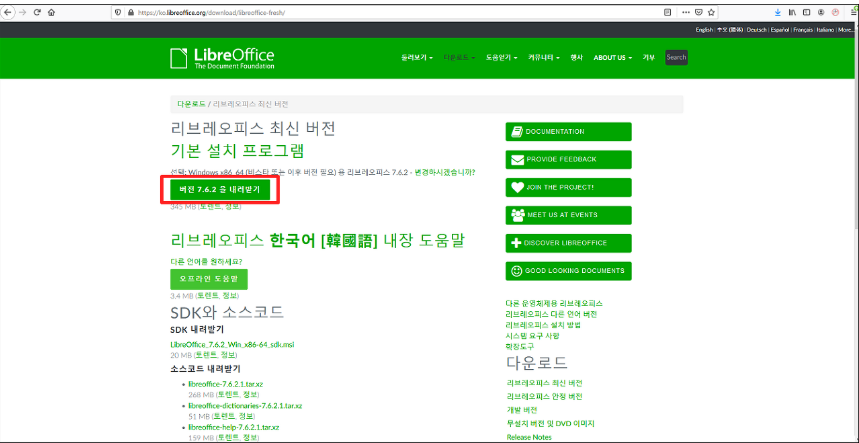Click the LibreOffice logo
Image resolution: width=859 pixels, height=443 pixels.
point(222,58)
